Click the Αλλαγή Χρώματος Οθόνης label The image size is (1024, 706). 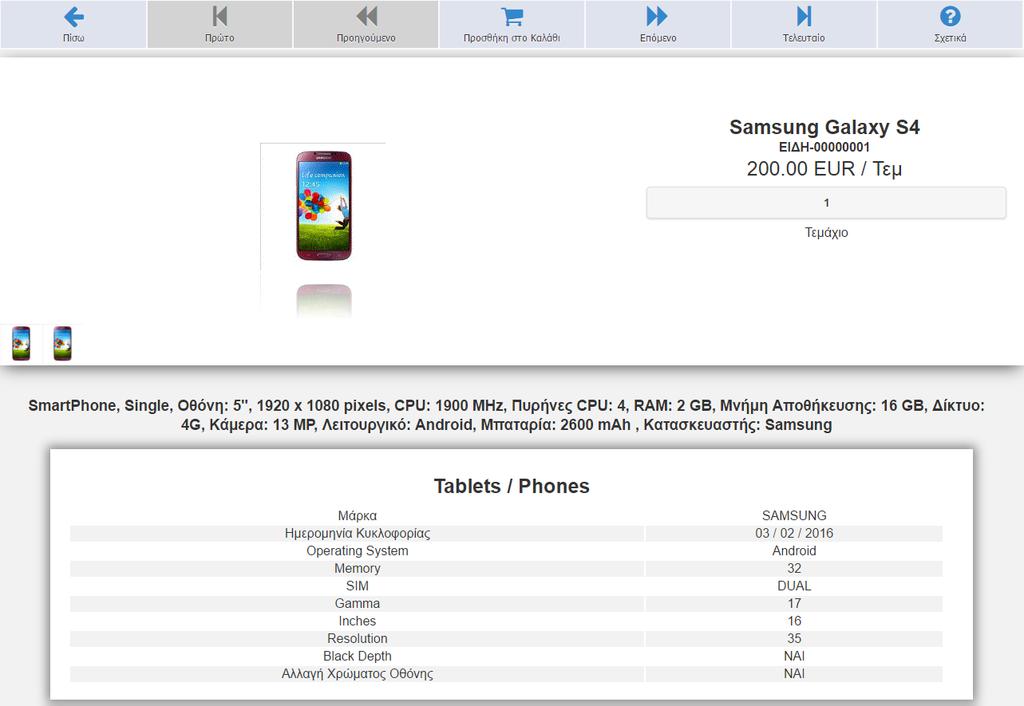(357, 674)
